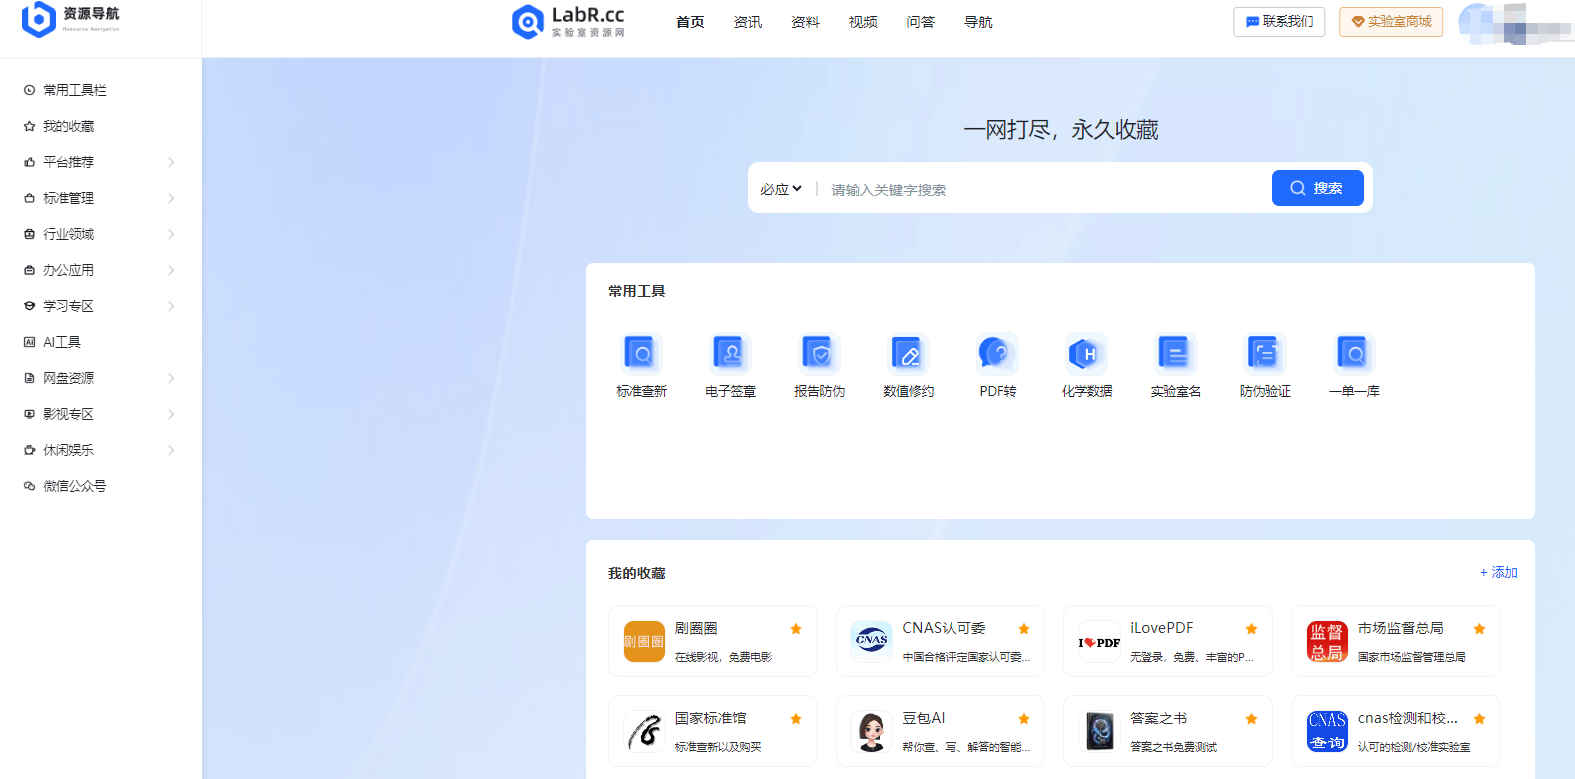Image resolution: width=1575 pixels, height=779 pixels.
Task: Open the 化学数据 tool icon
Action: (1086, 354)
